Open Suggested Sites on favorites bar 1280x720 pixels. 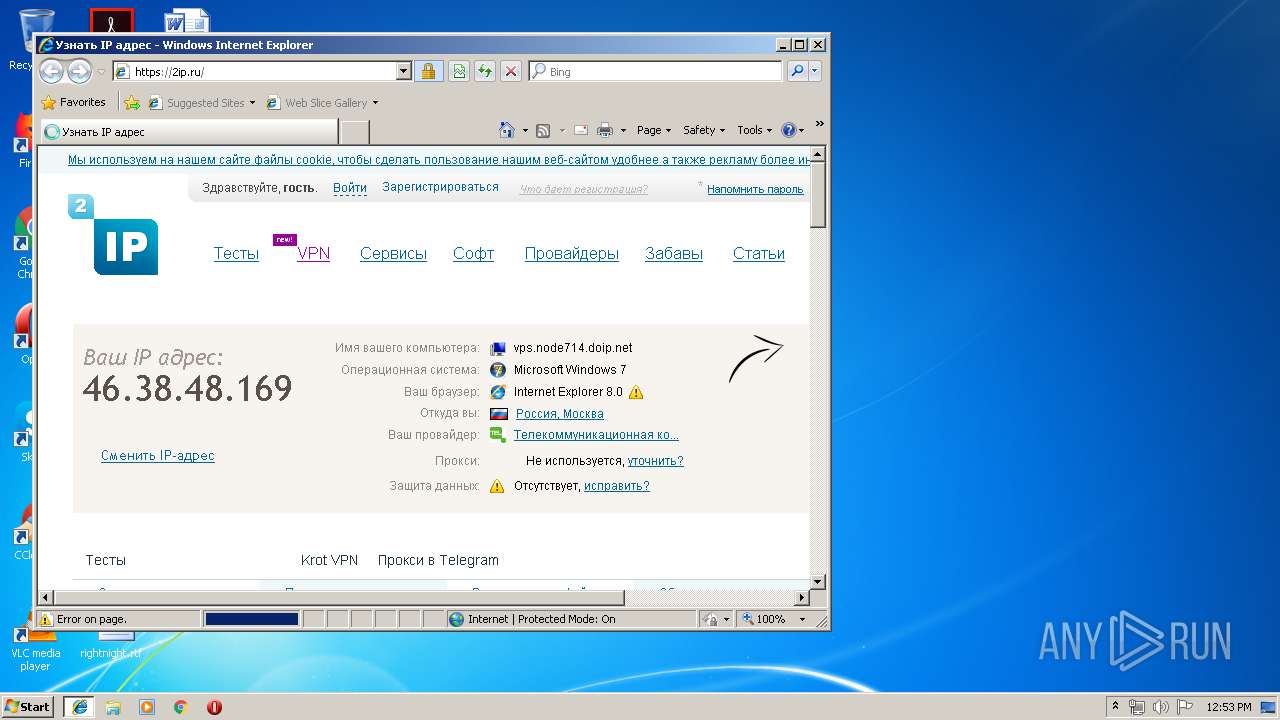point(201,102)
